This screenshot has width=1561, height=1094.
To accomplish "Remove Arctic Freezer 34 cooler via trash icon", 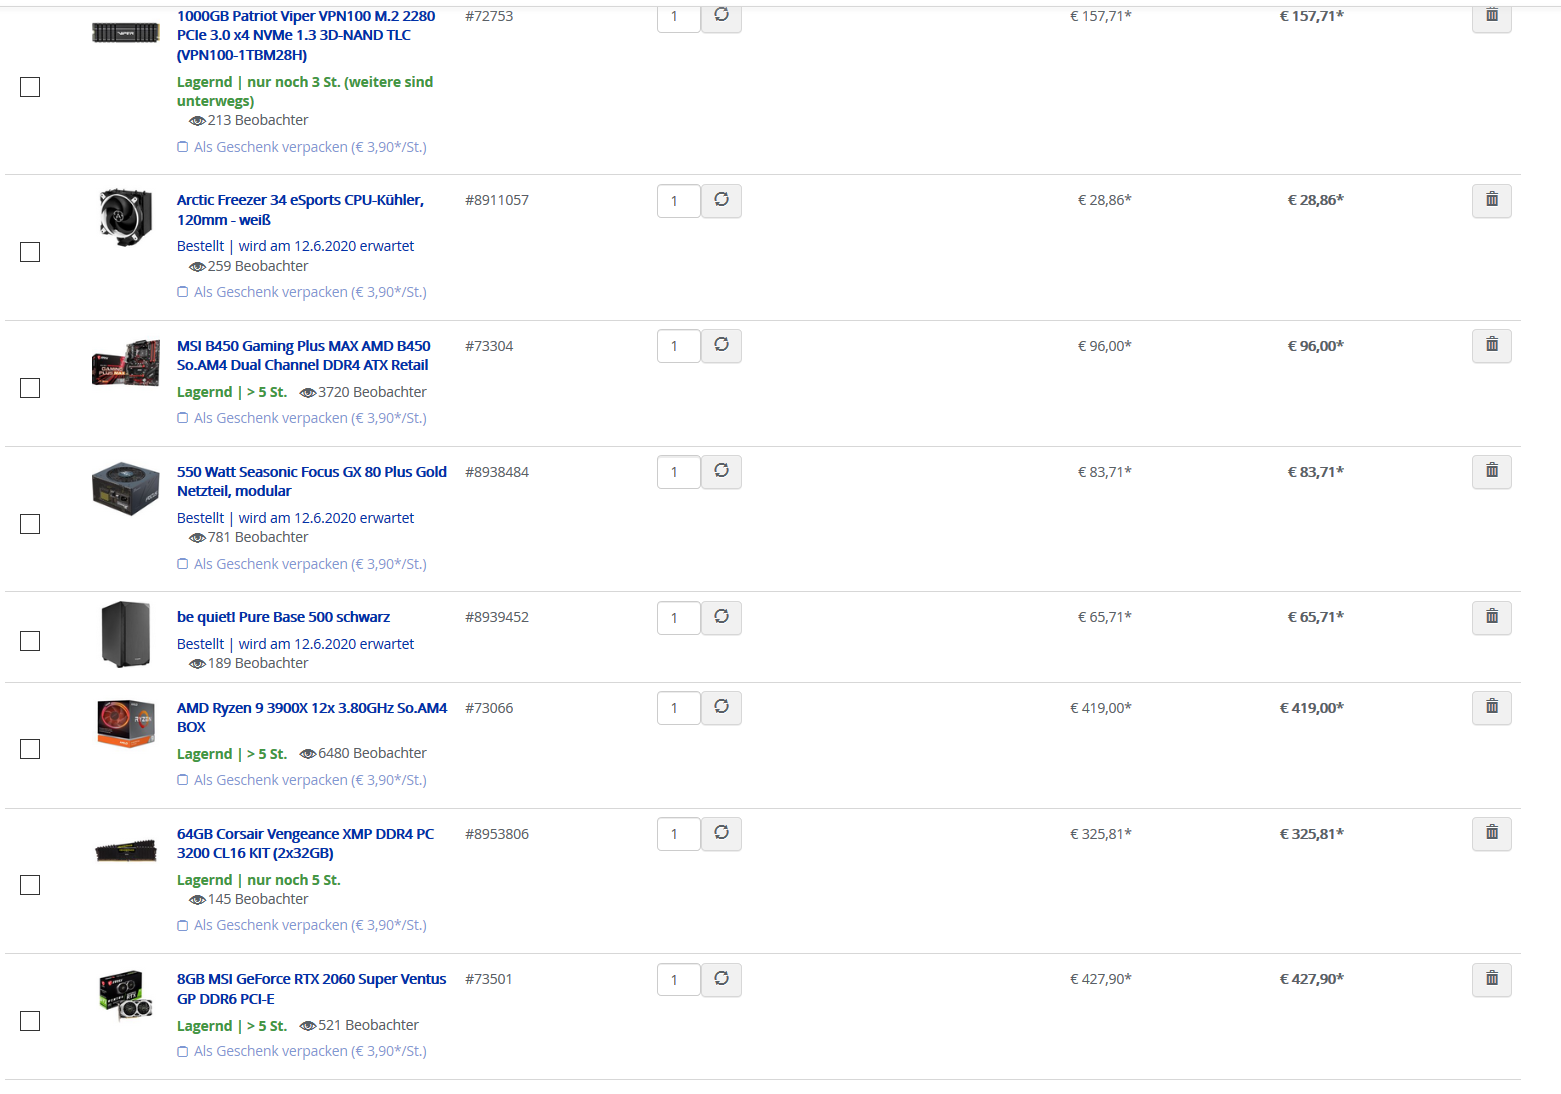I will point(1491,201).
